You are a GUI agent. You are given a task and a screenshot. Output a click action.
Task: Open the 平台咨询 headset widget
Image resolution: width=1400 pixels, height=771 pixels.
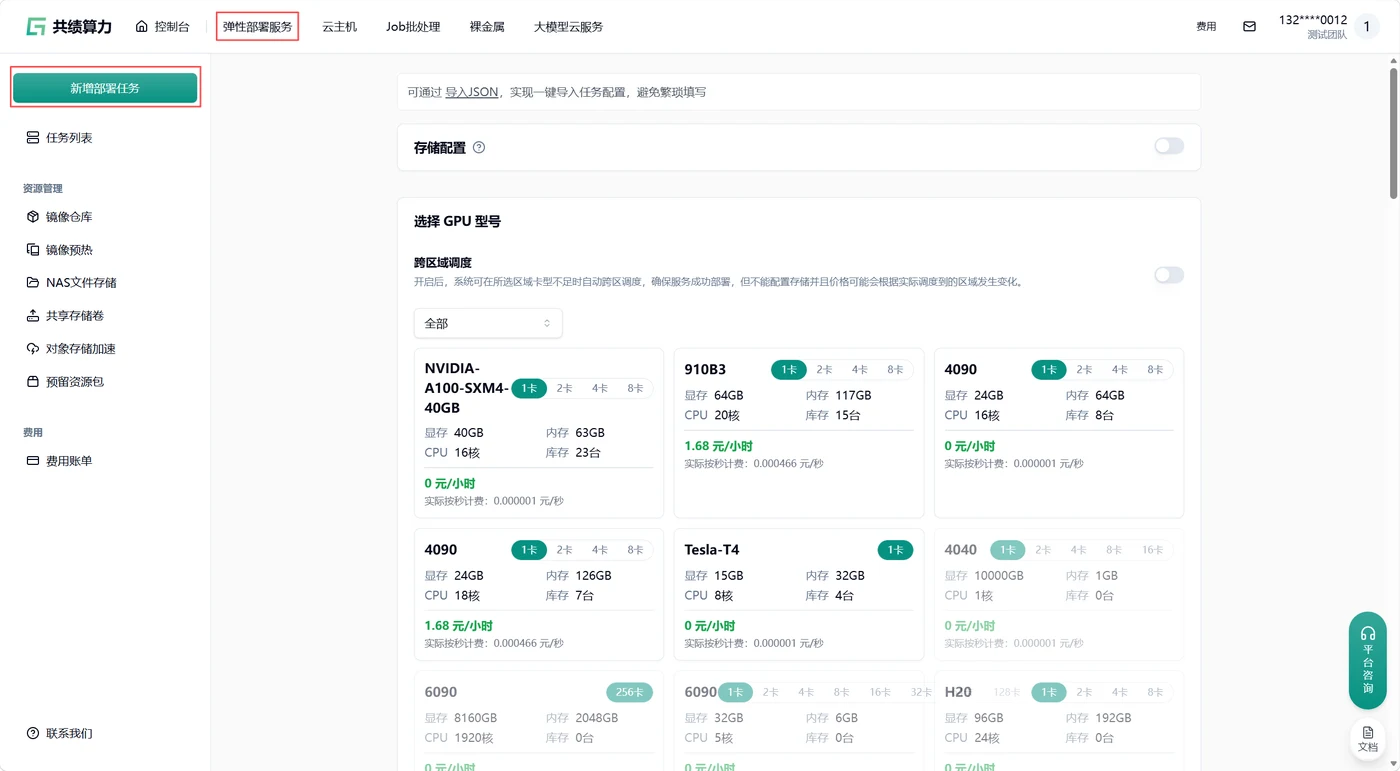tap(1368, 661)
